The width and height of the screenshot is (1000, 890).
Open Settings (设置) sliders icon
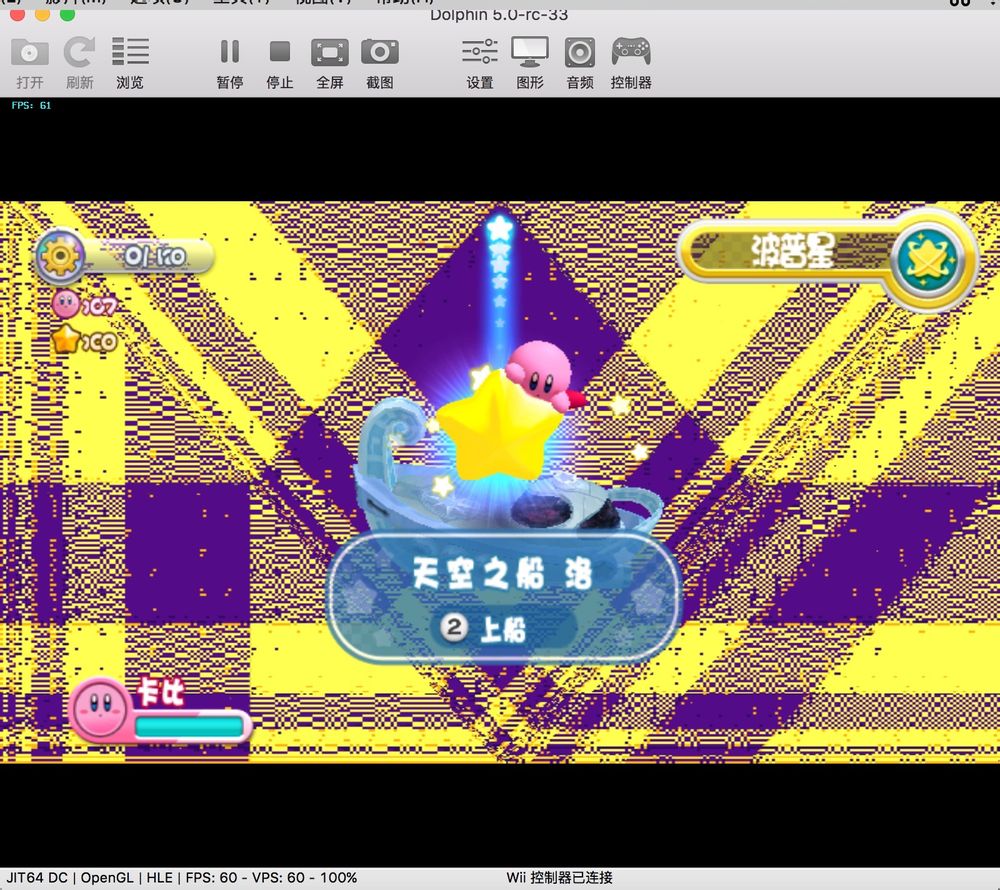480,52
